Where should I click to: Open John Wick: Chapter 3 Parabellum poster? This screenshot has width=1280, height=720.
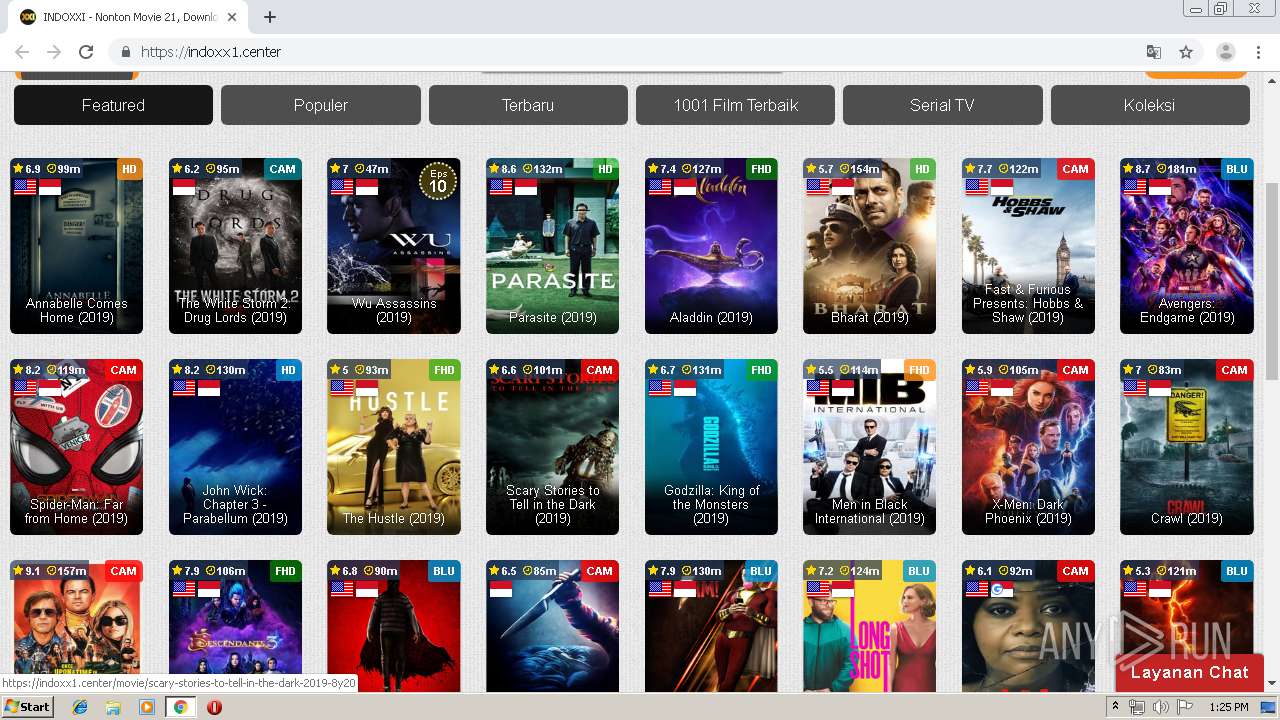[235, 447]
